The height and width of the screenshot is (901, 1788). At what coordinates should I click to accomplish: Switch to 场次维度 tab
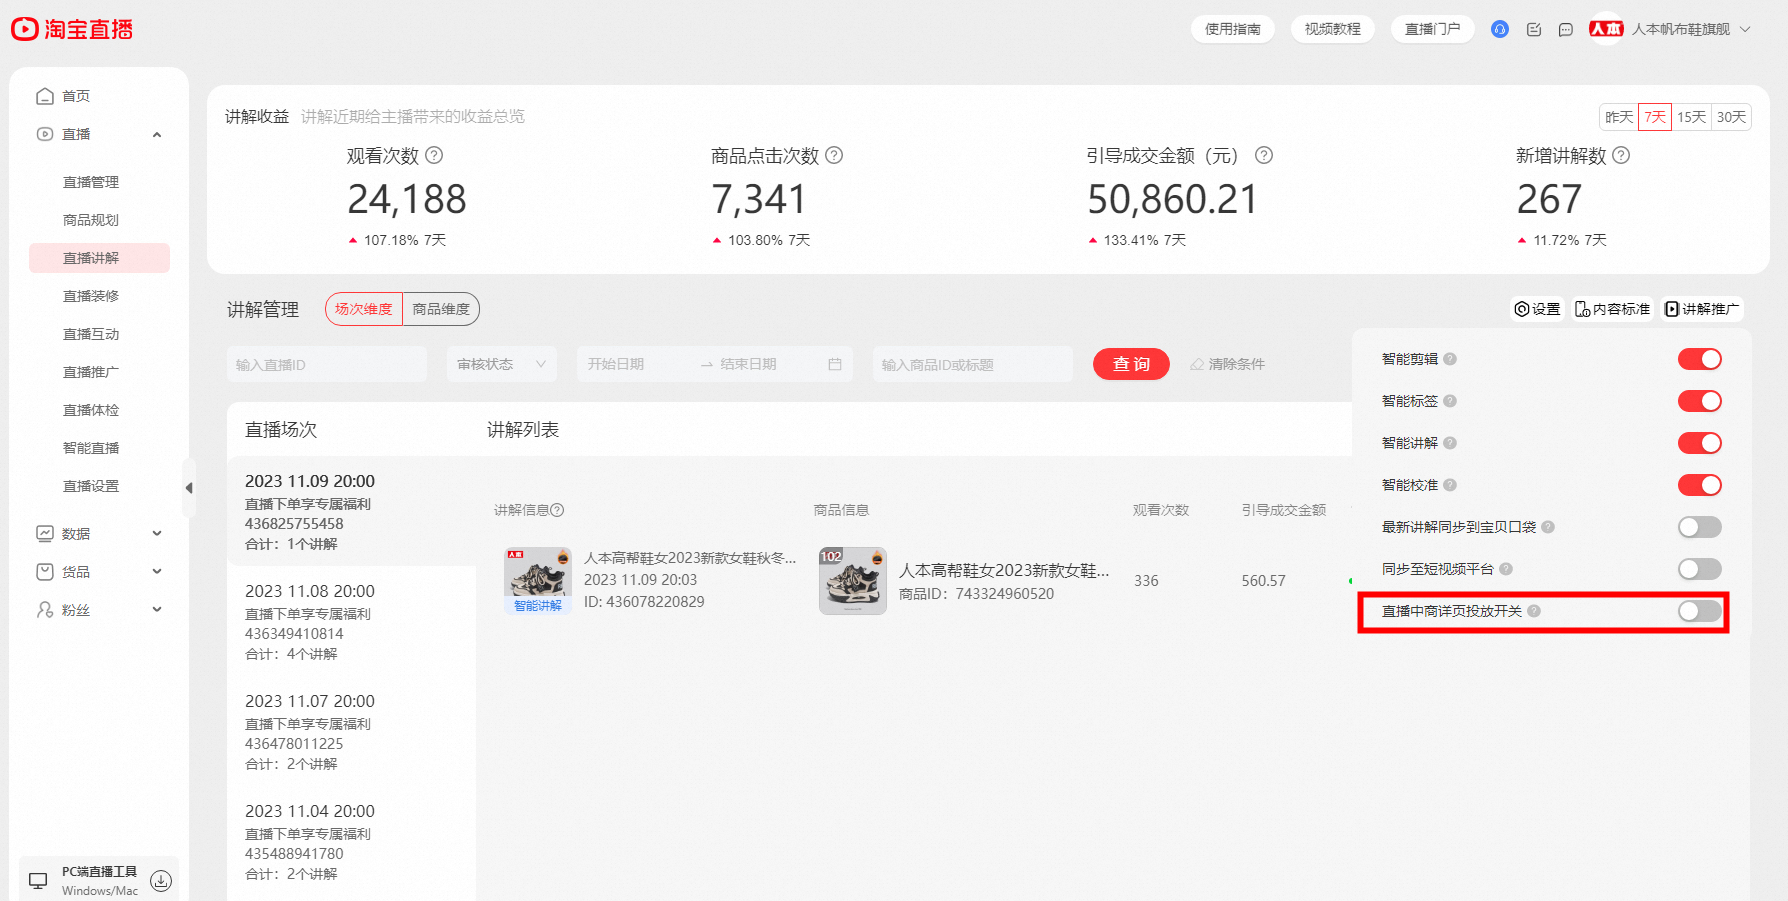coord(364,309)
